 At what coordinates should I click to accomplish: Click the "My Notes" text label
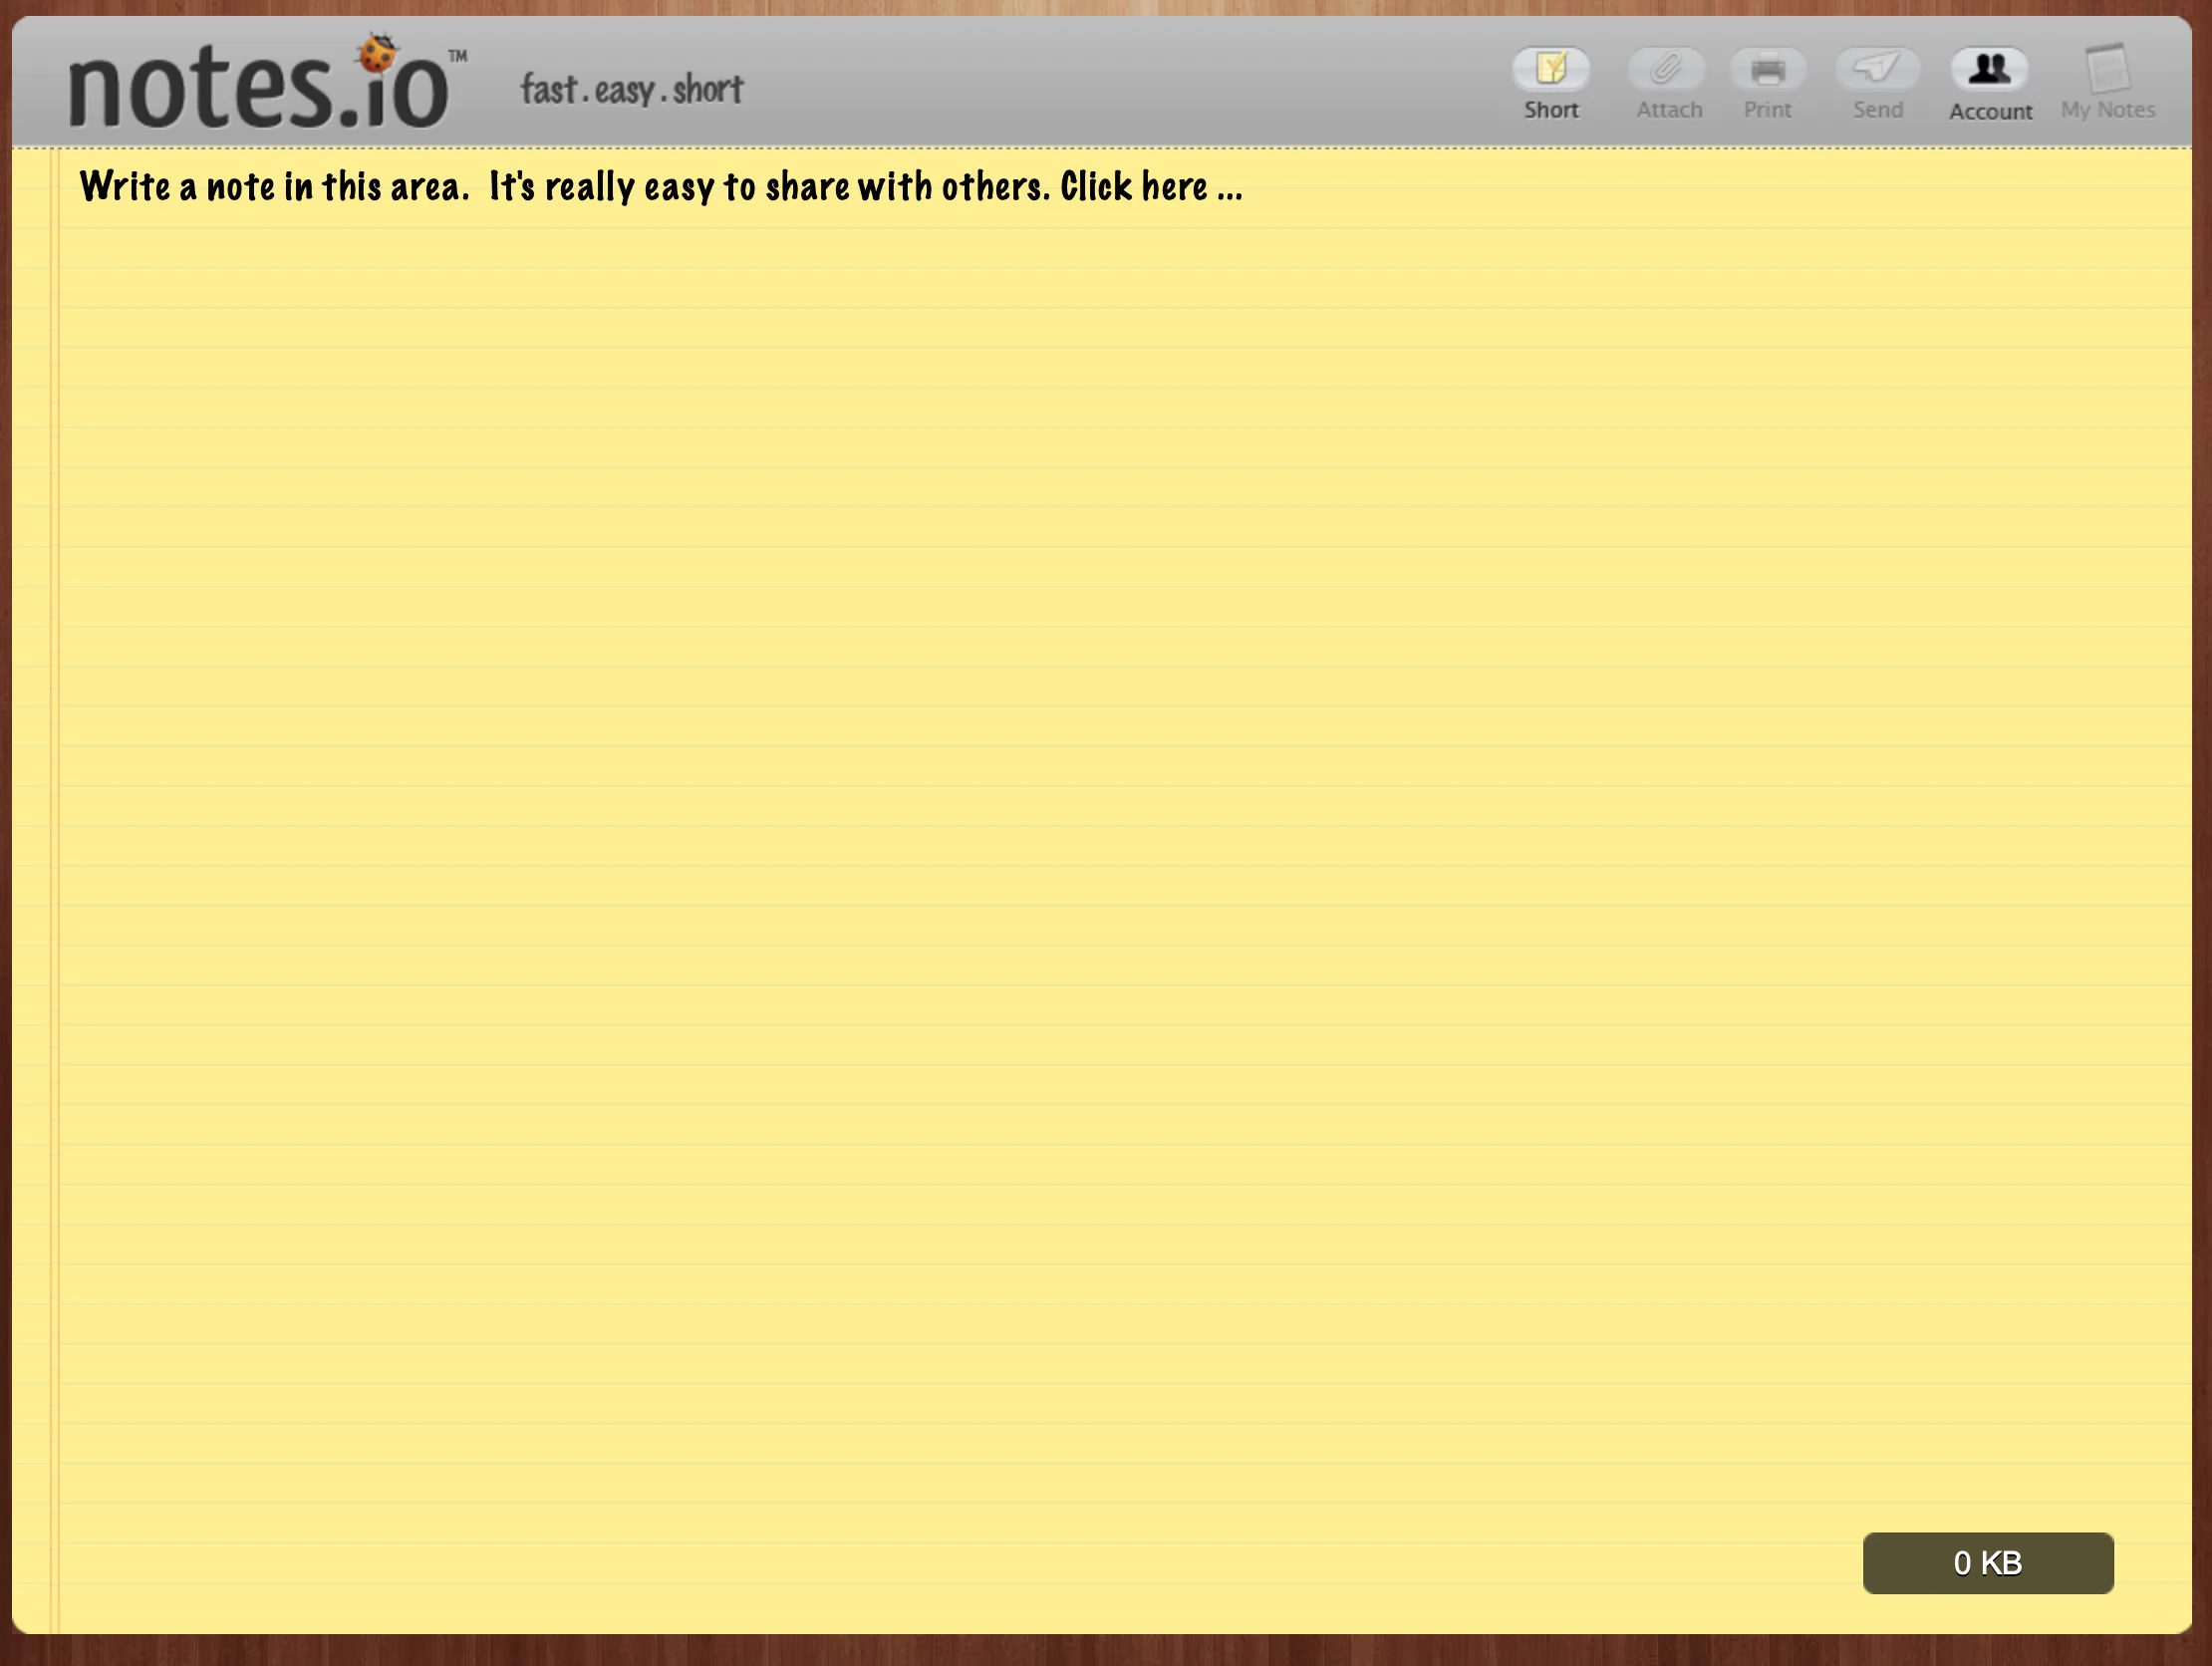tap(2107, 110)
